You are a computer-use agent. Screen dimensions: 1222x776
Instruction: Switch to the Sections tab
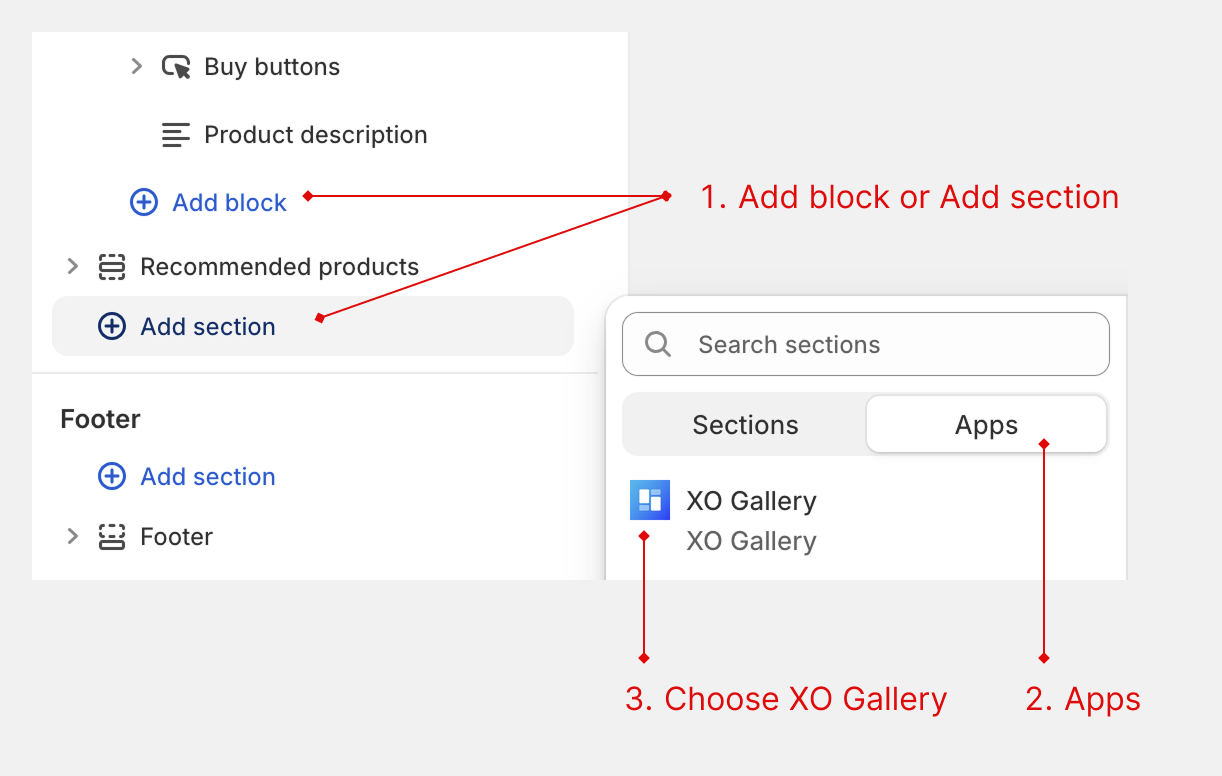coord(745,425)
